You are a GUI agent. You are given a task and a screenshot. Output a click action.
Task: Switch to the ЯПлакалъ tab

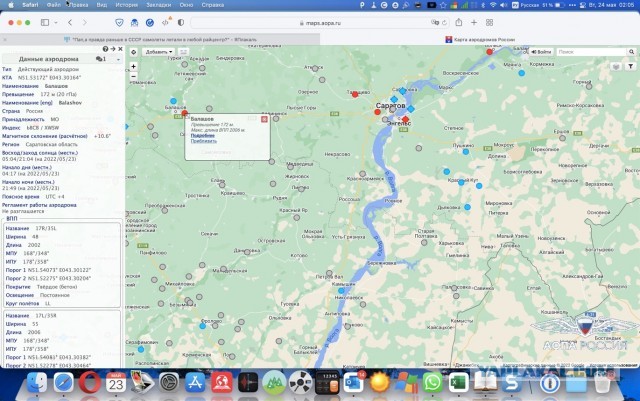click(x=160, y=40)
